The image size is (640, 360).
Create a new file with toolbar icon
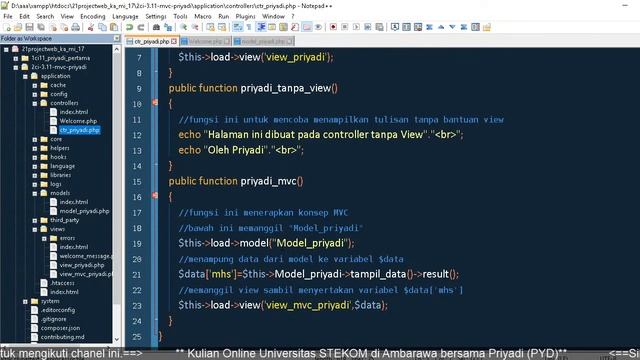pyautogui.click(x=7, y=27)
